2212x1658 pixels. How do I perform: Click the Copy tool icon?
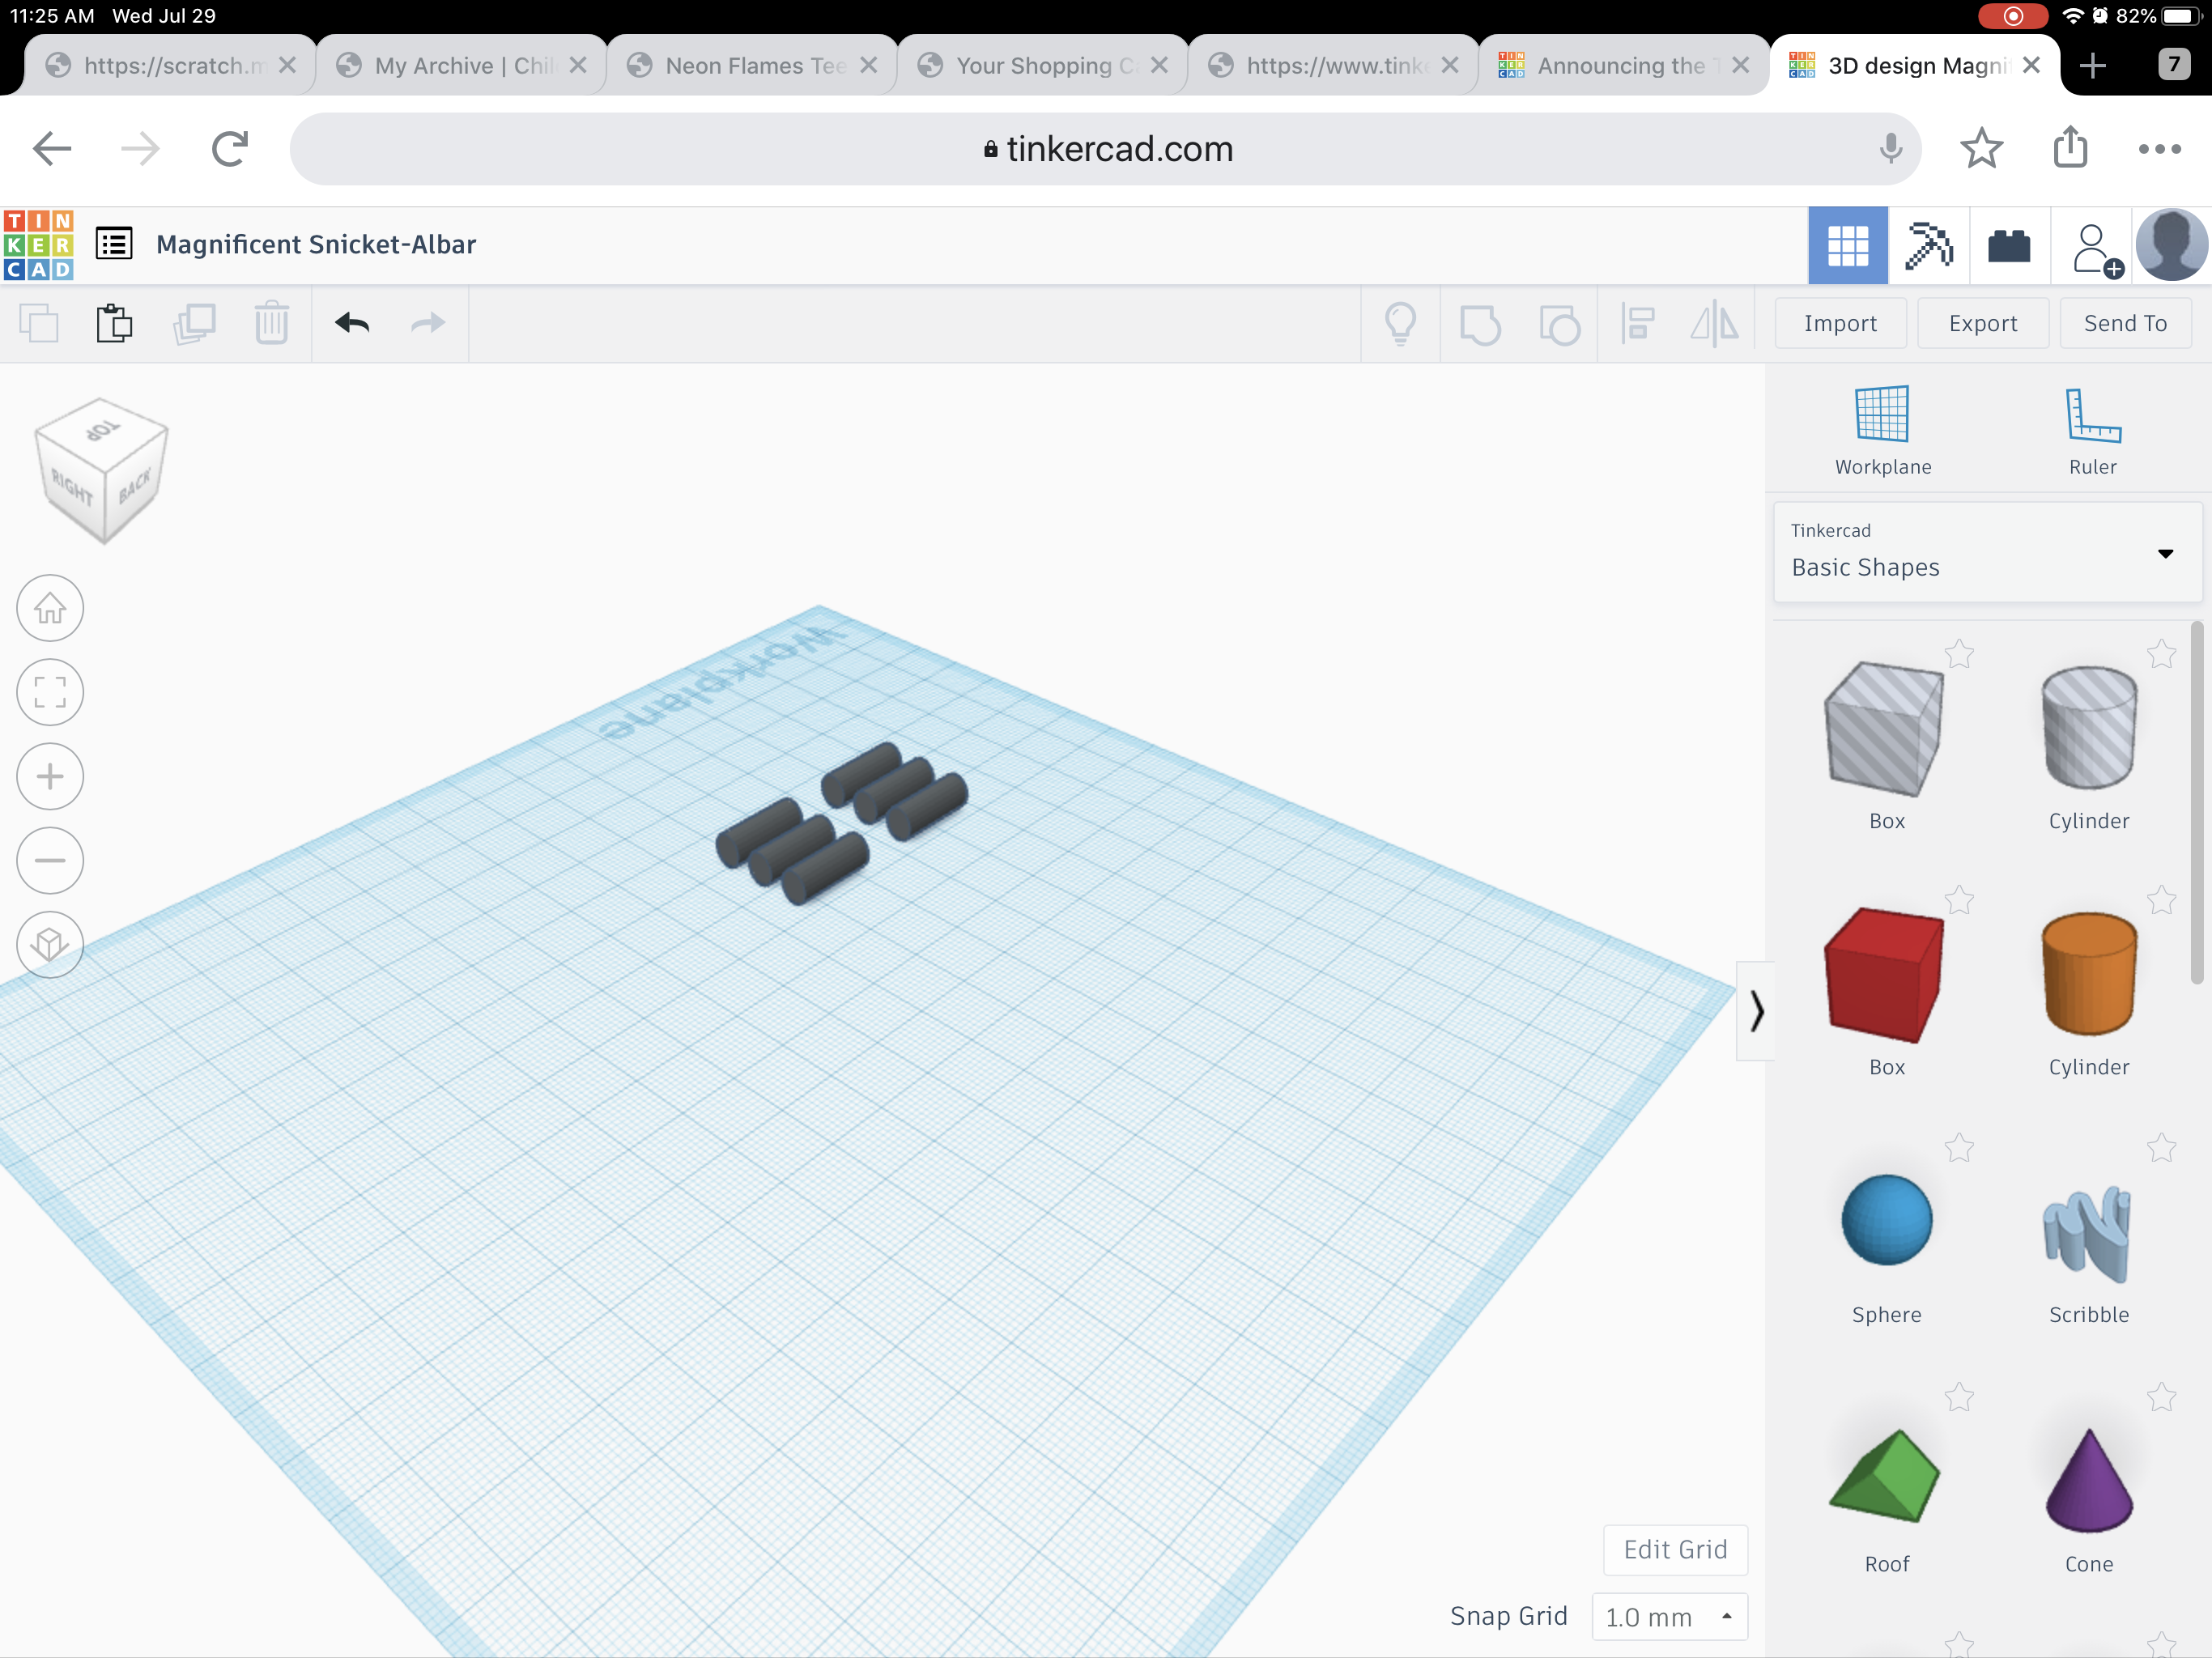pos(39,324)
